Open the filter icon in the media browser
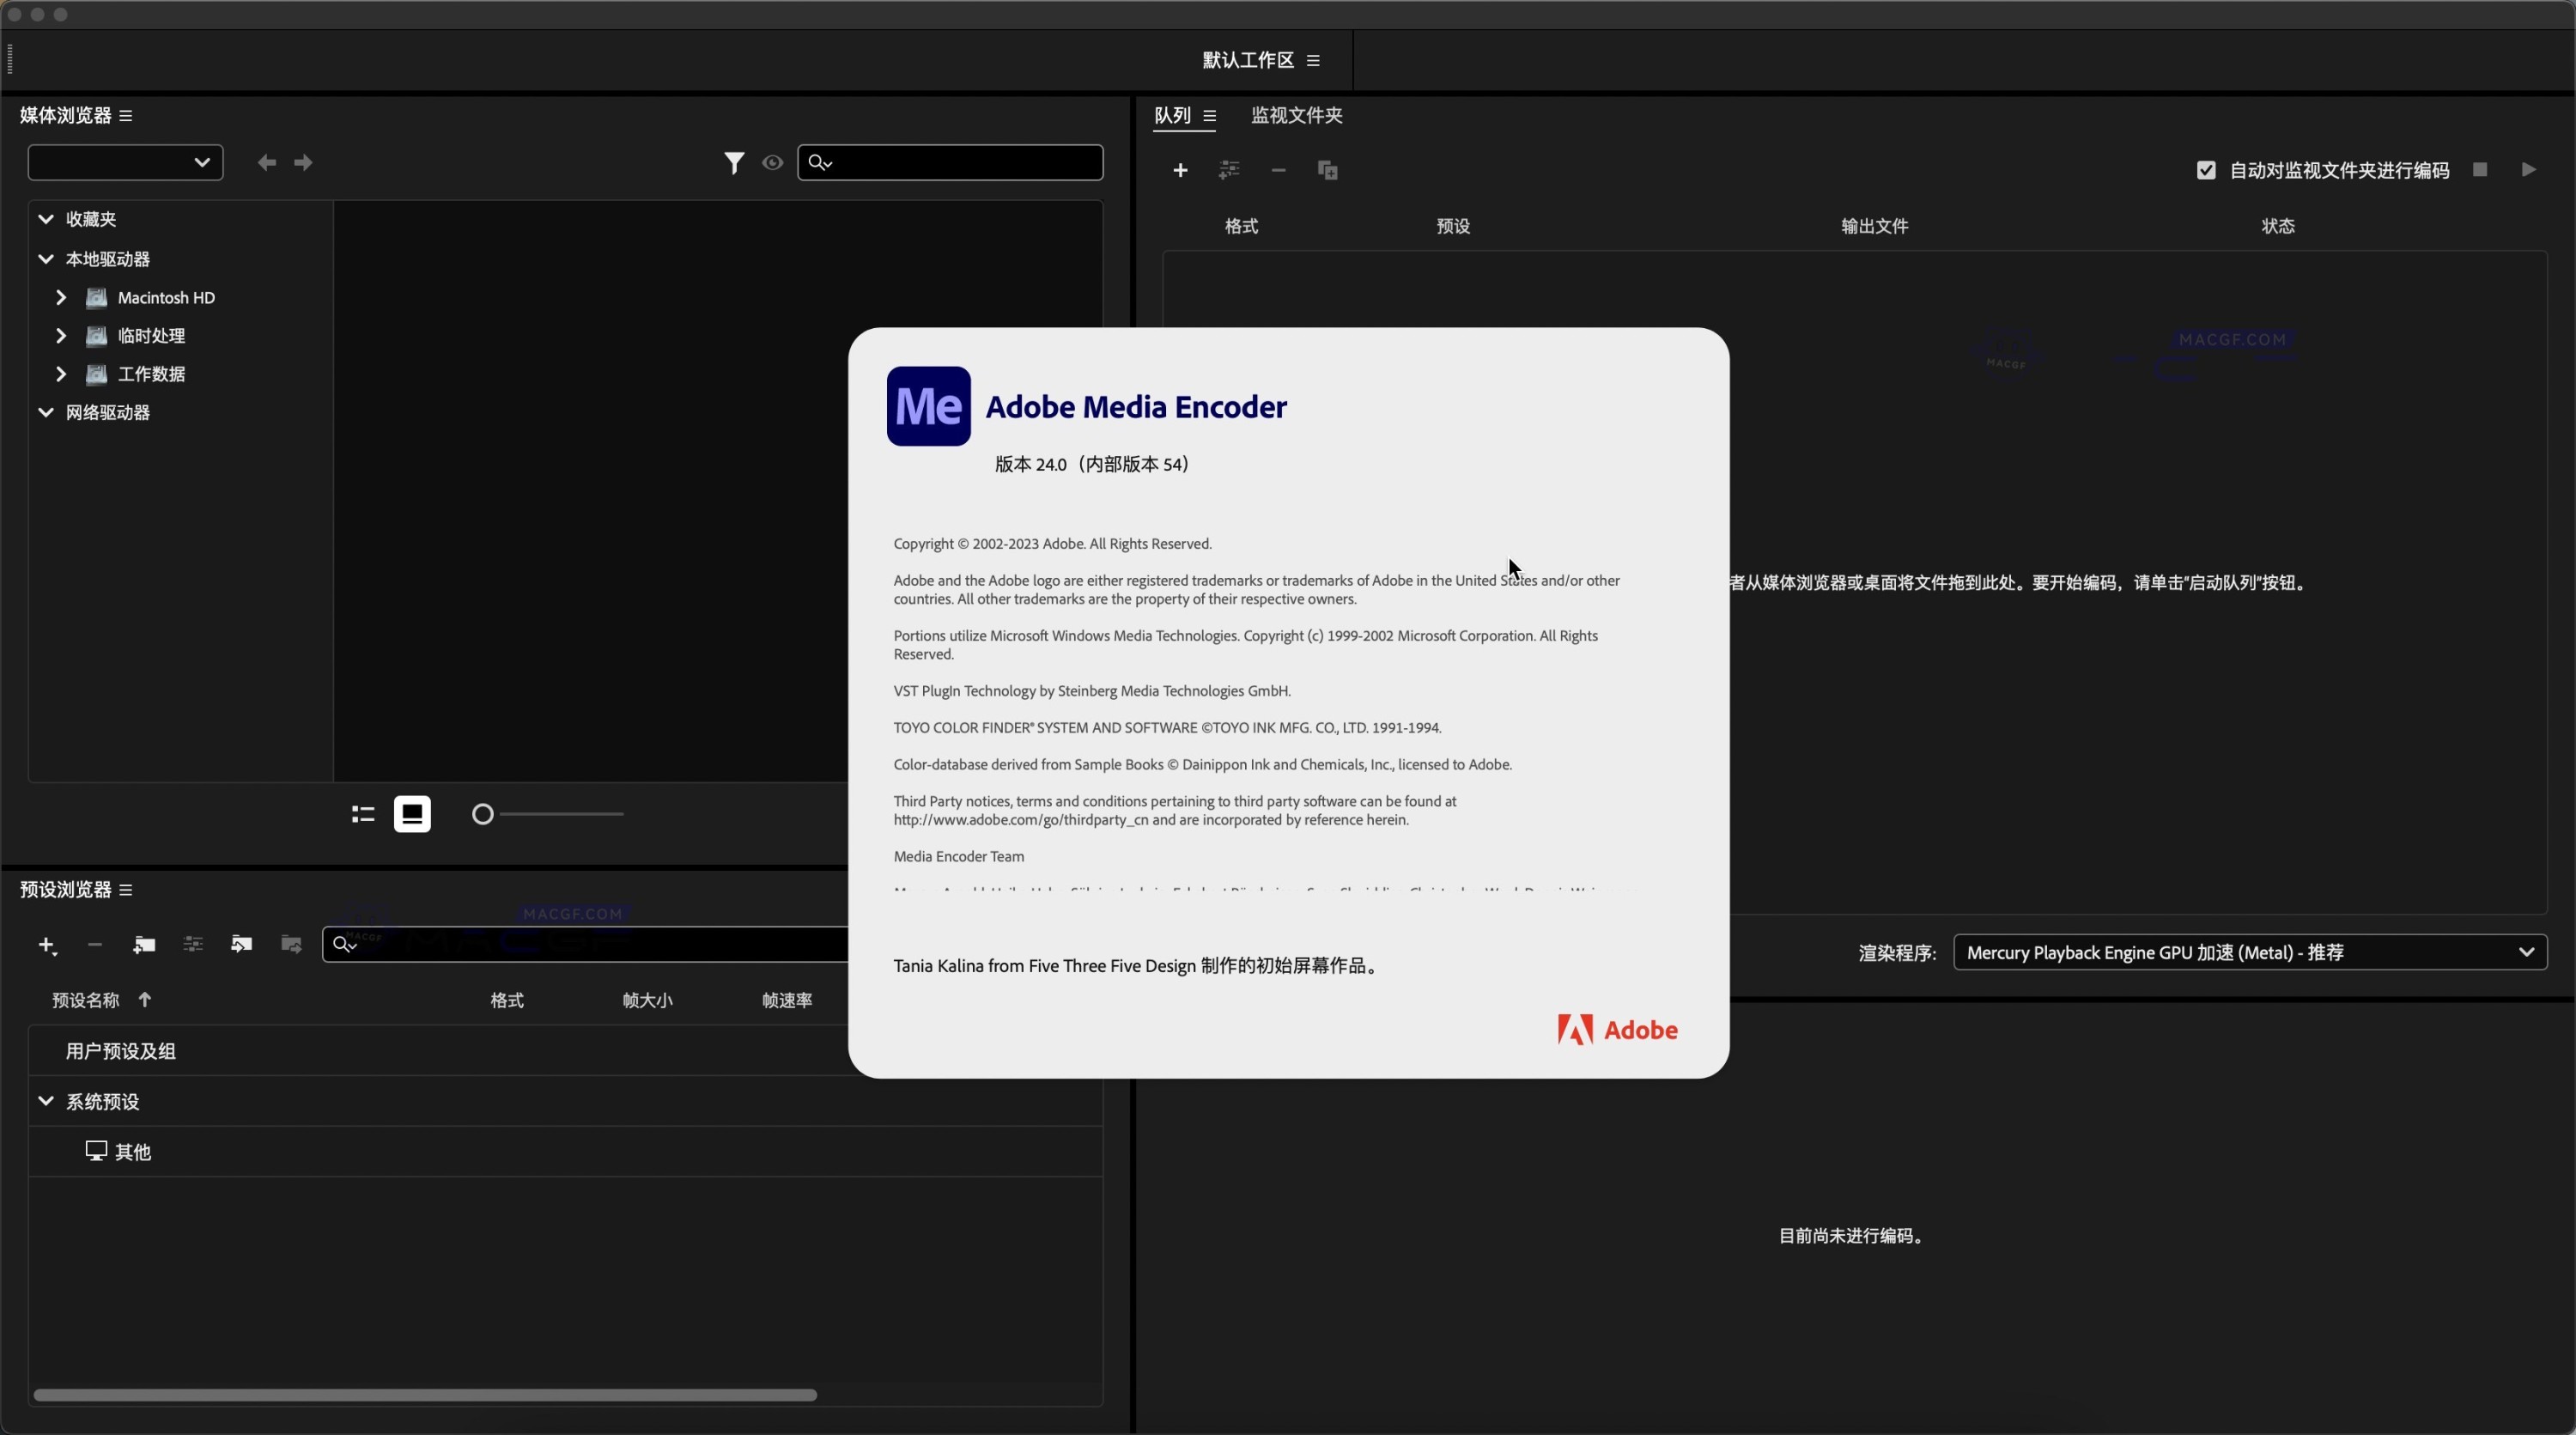 [735, 162]
